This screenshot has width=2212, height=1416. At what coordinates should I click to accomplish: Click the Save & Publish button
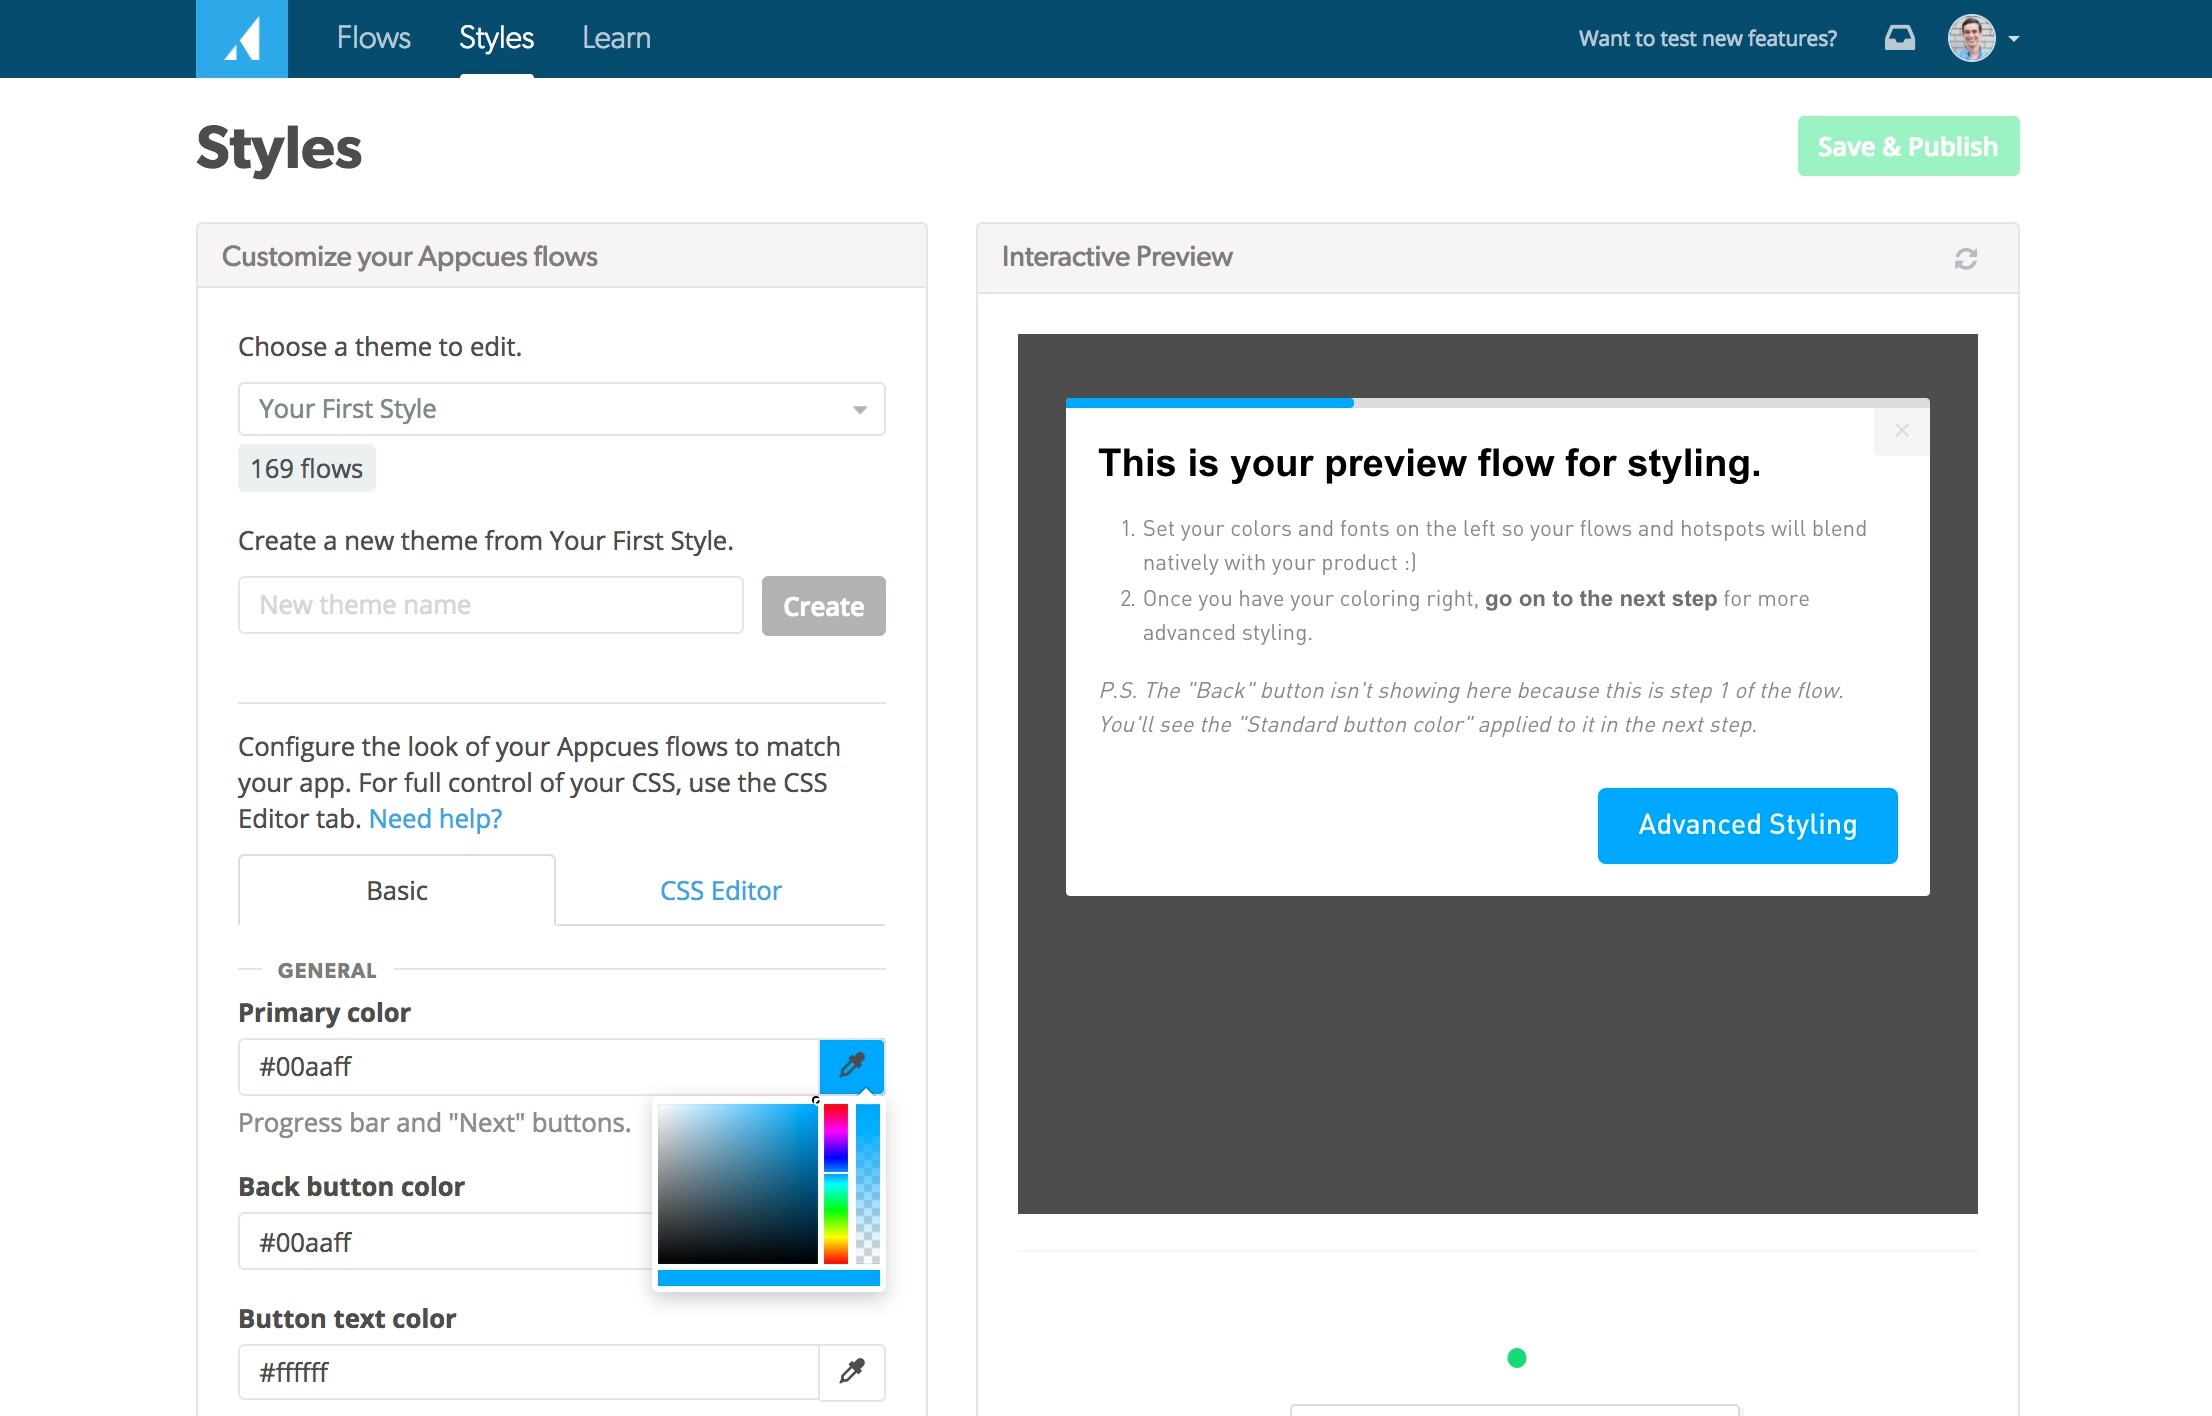tap(1907, 146)
